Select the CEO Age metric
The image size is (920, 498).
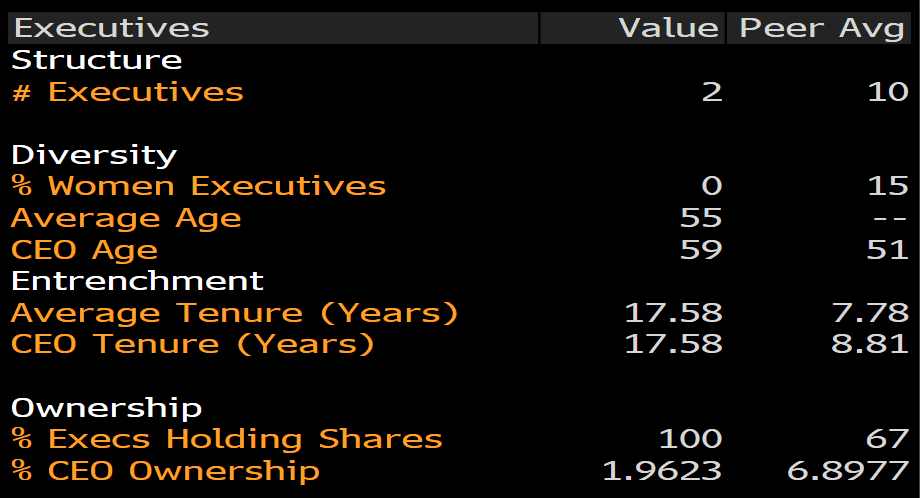(x=84, y=249)
